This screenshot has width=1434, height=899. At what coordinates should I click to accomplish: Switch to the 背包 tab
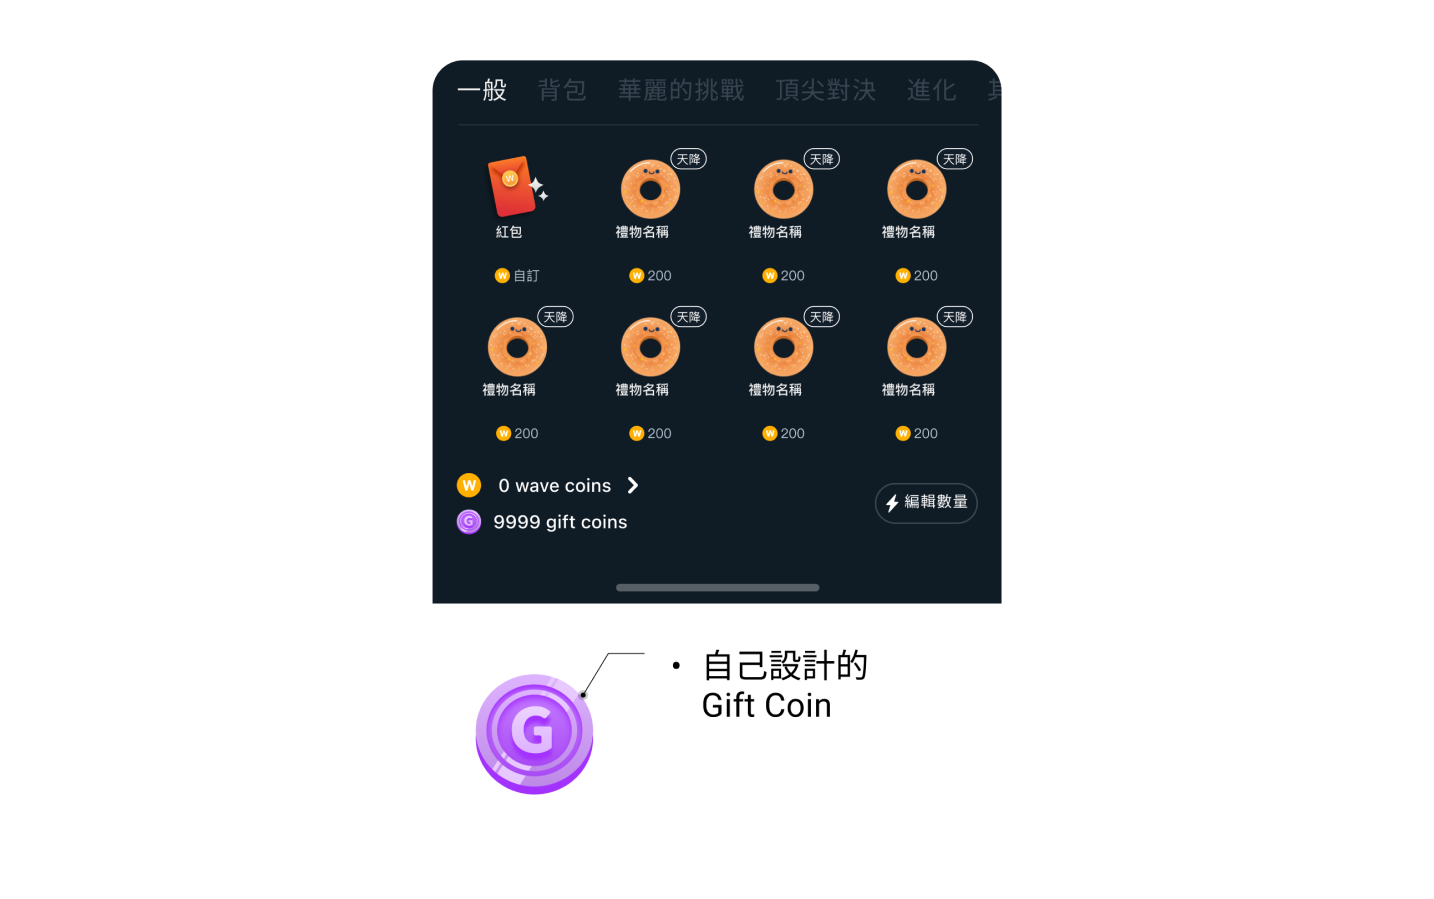pyautogui.click(x=562, y=90)
